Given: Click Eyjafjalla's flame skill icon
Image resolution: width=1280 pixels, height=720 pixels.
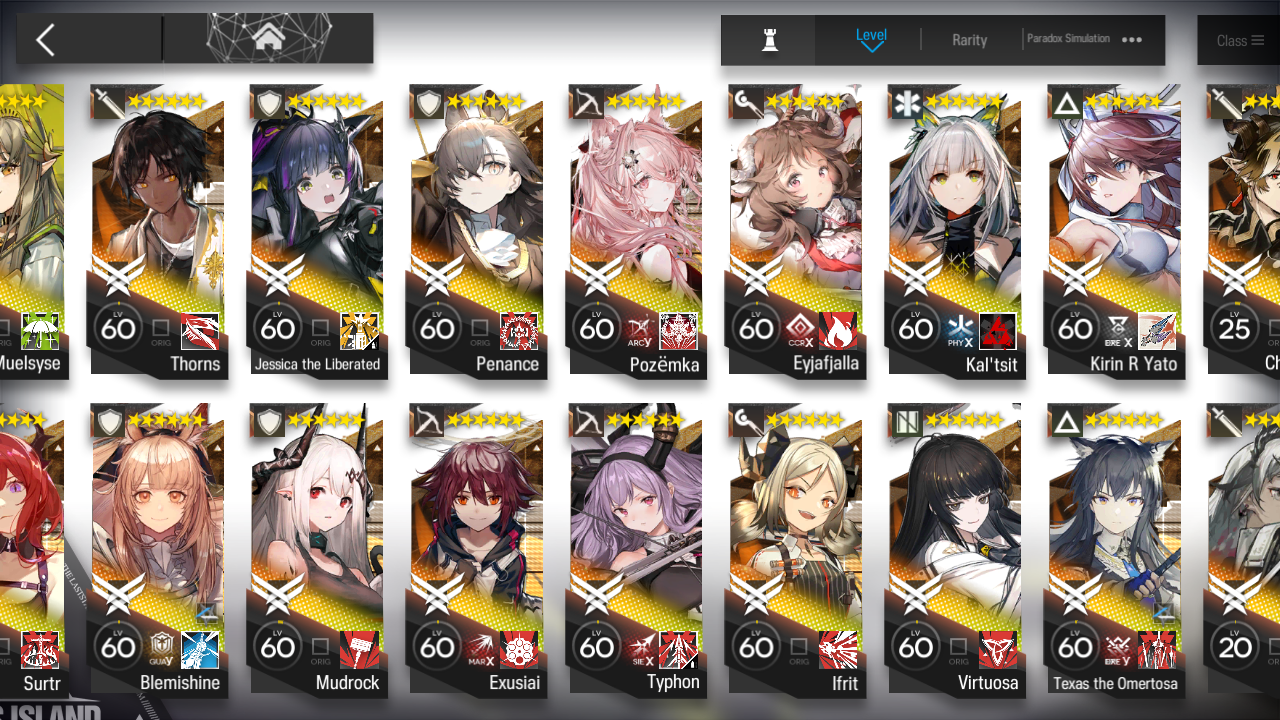Looking at the screenshot, I should point(838,330).
